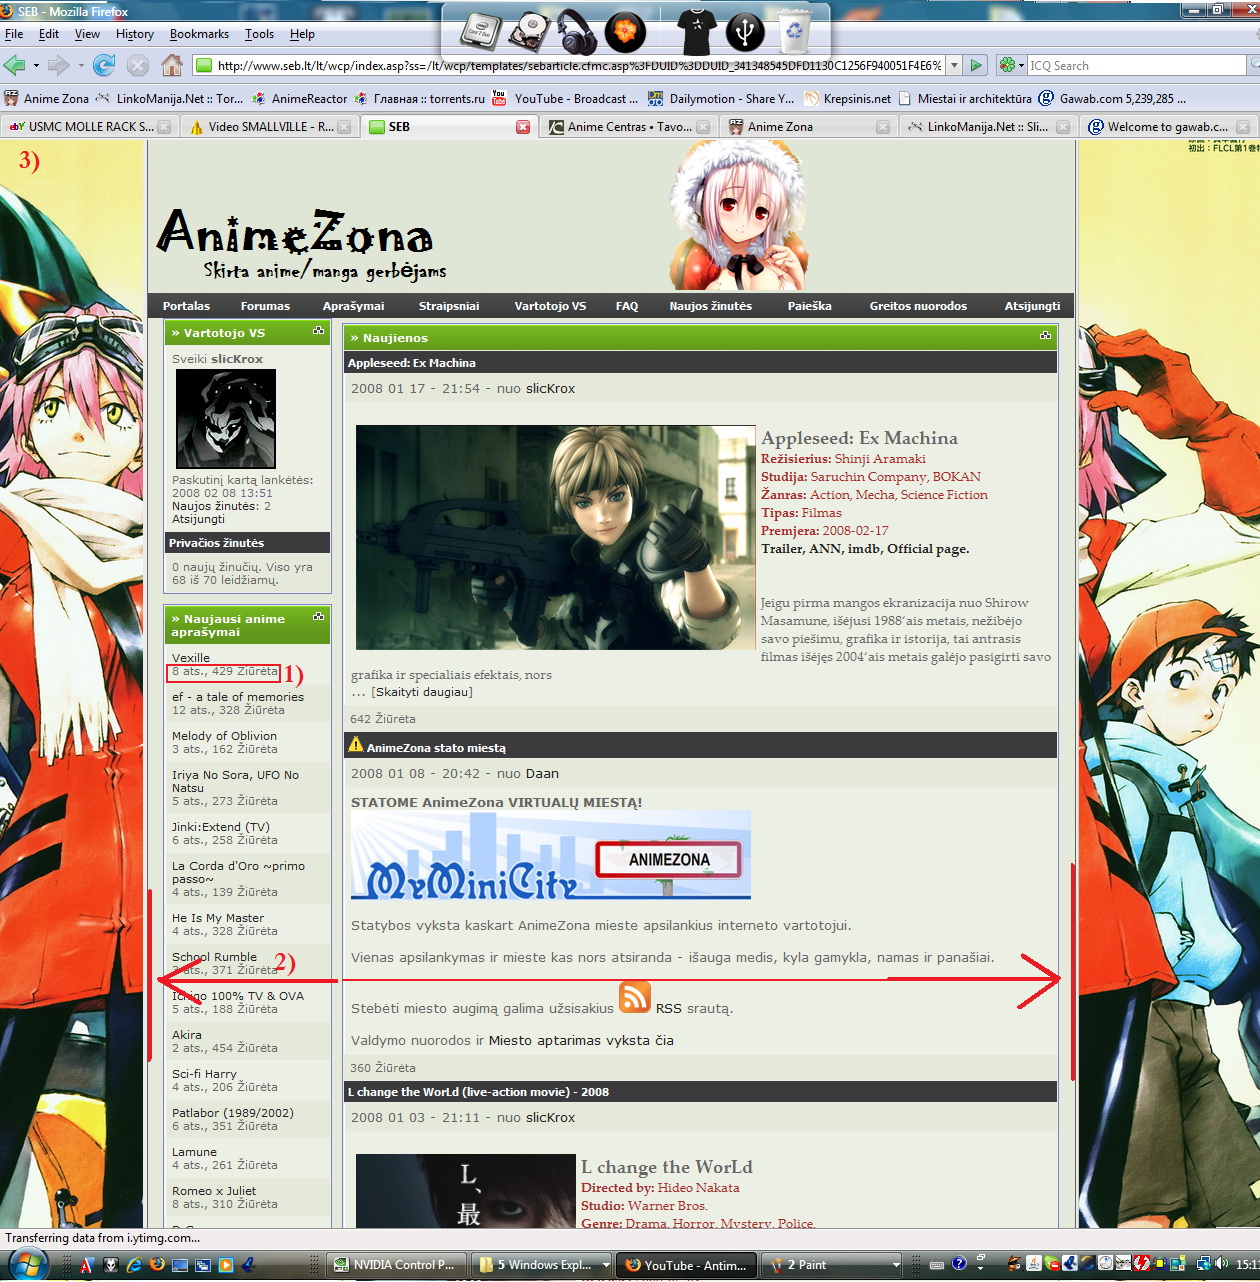1260x1282 pixels.
Task: Reload the current page
Action: 103,66
